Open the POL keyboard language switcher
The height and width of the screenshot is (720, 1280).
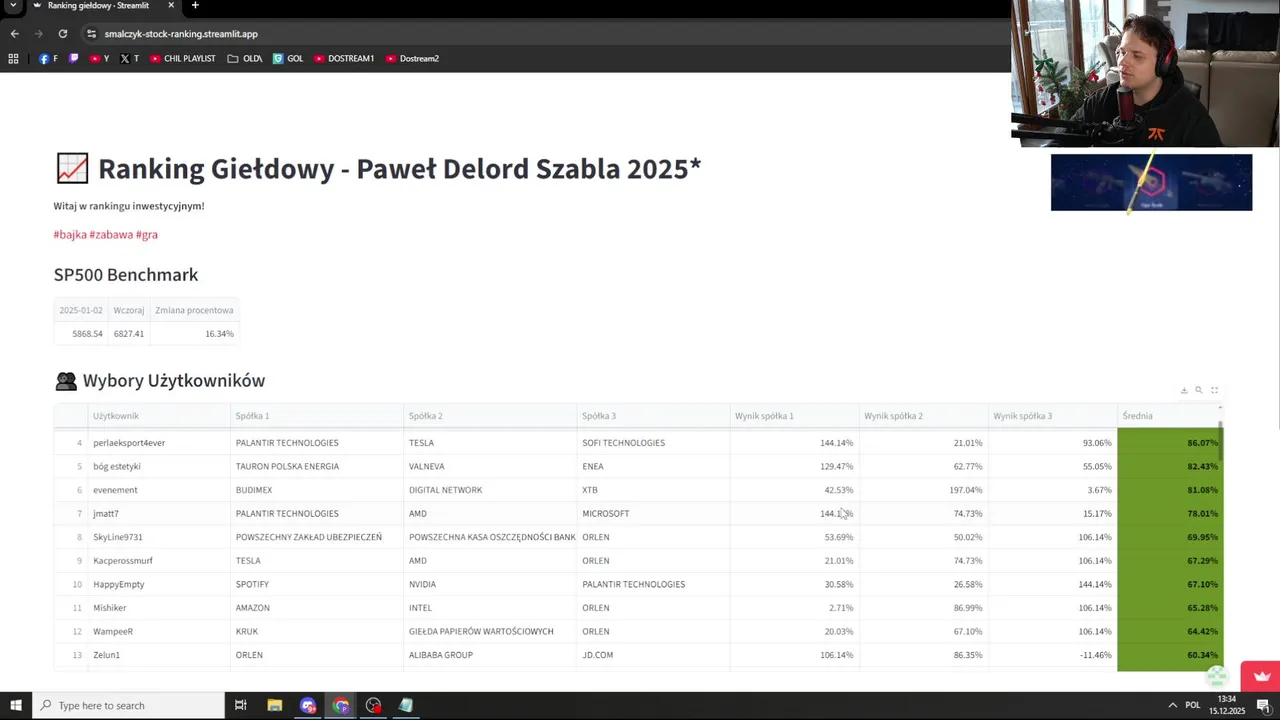[x=1193, y=705]
